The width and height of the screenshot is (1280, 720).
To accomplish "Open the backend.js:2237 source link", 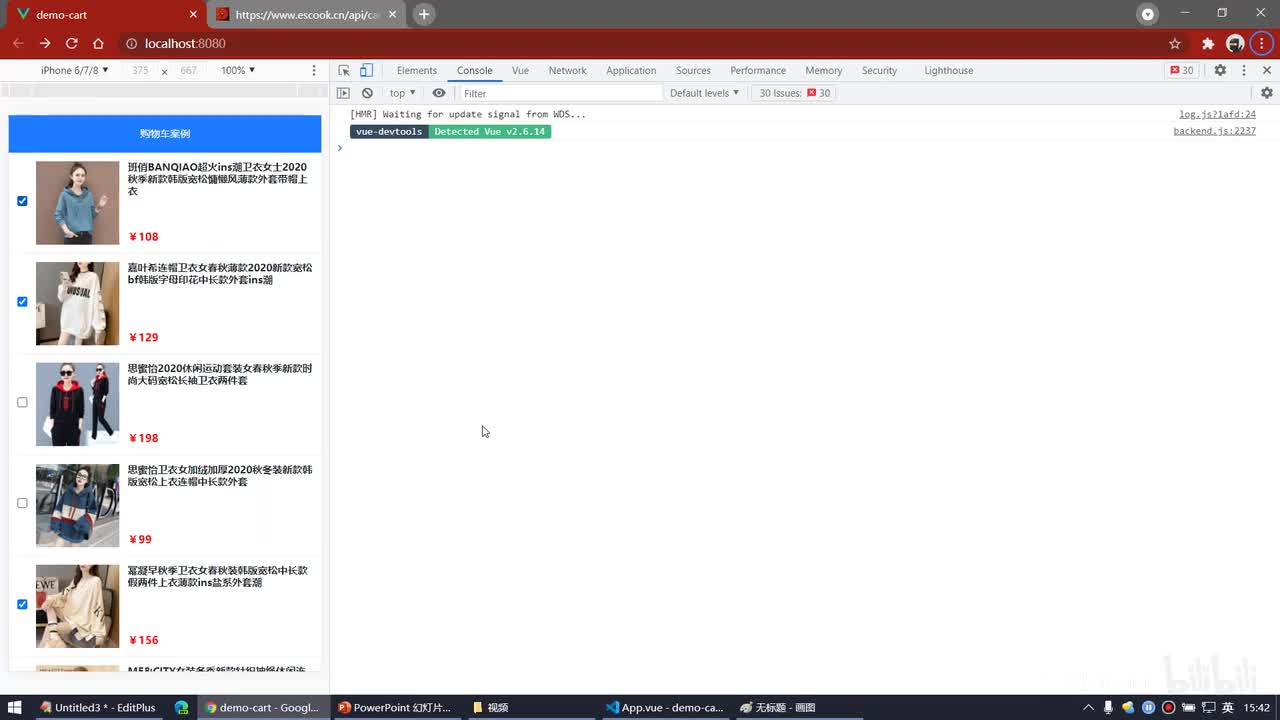I will click(x=1214, y=131).
